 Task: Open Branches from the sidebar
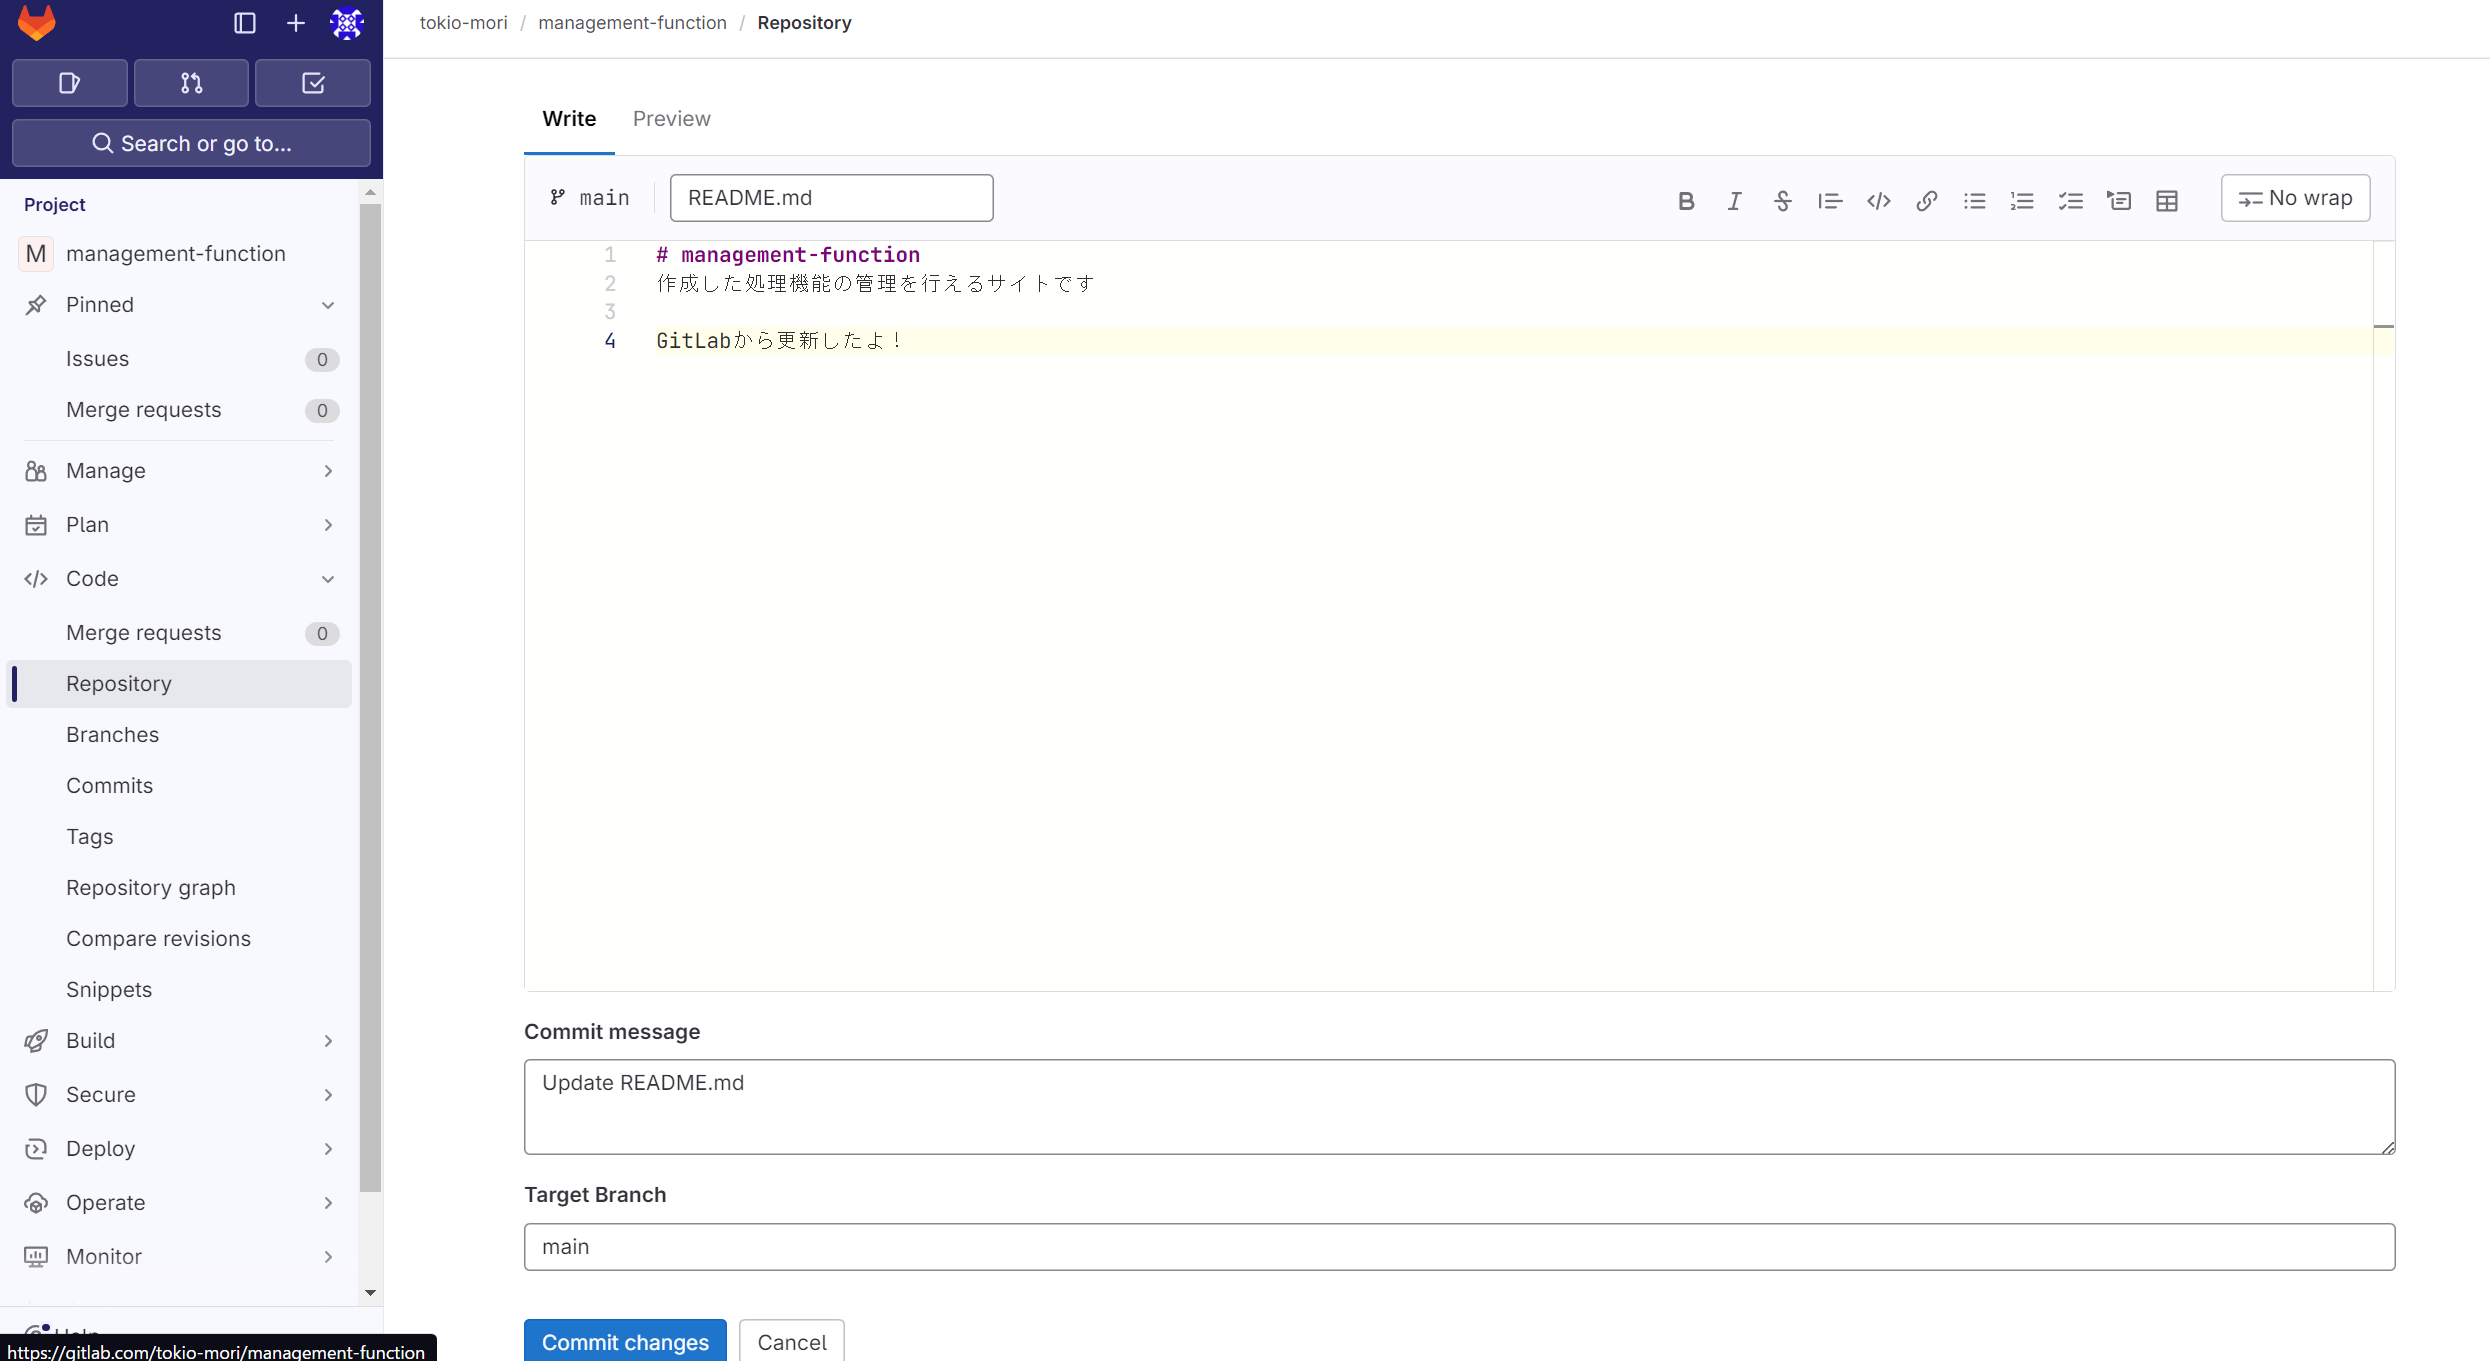tap(112, 734)
